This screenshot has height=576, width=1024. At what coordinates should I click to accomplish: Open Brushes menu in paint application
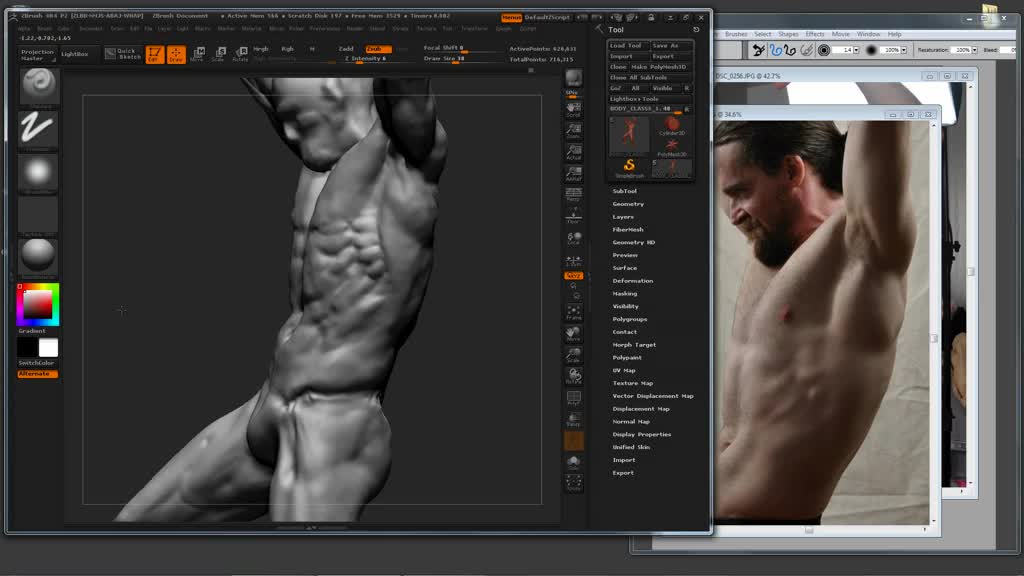pyautogui.click(x=735, y=34)
